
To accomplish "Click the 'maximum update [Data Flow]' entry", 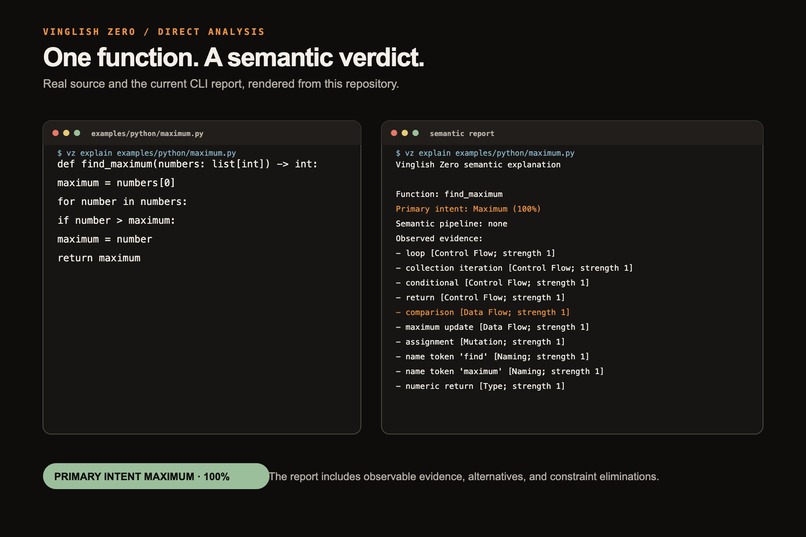I will point(492,327).
